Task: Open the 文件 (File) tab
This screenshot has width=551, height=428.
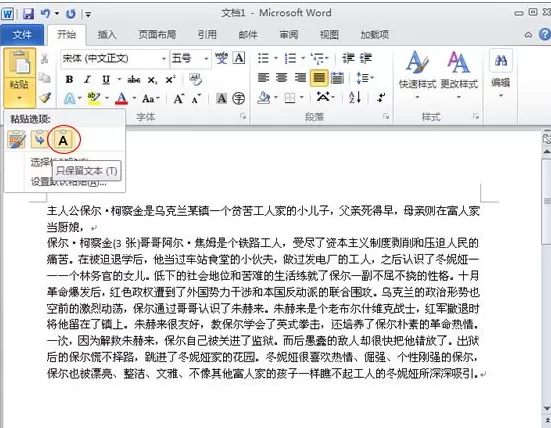Action: coord(22,35)
